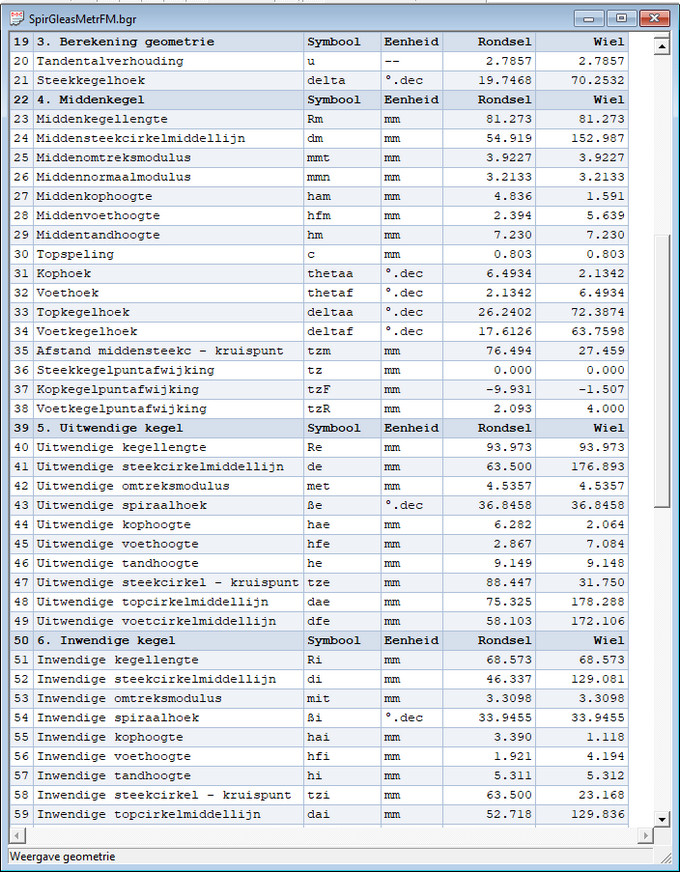The image size is (680, 872).
Task: Click 'Wiel' column header in row 22
Action: [x=609, y=100]
